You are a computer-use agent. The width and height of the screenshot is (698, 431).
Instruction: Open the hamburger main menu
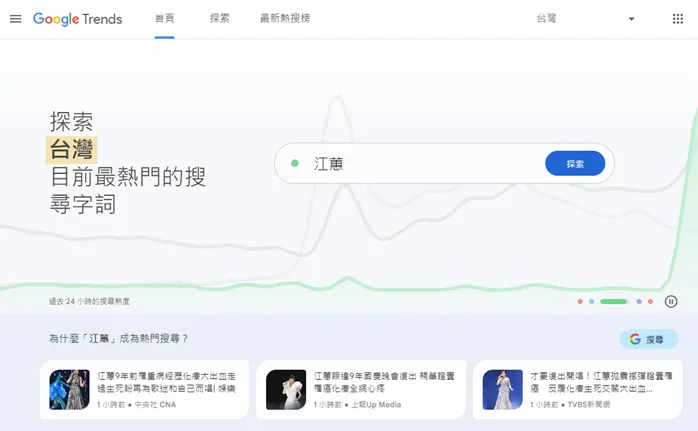point(16,19)
